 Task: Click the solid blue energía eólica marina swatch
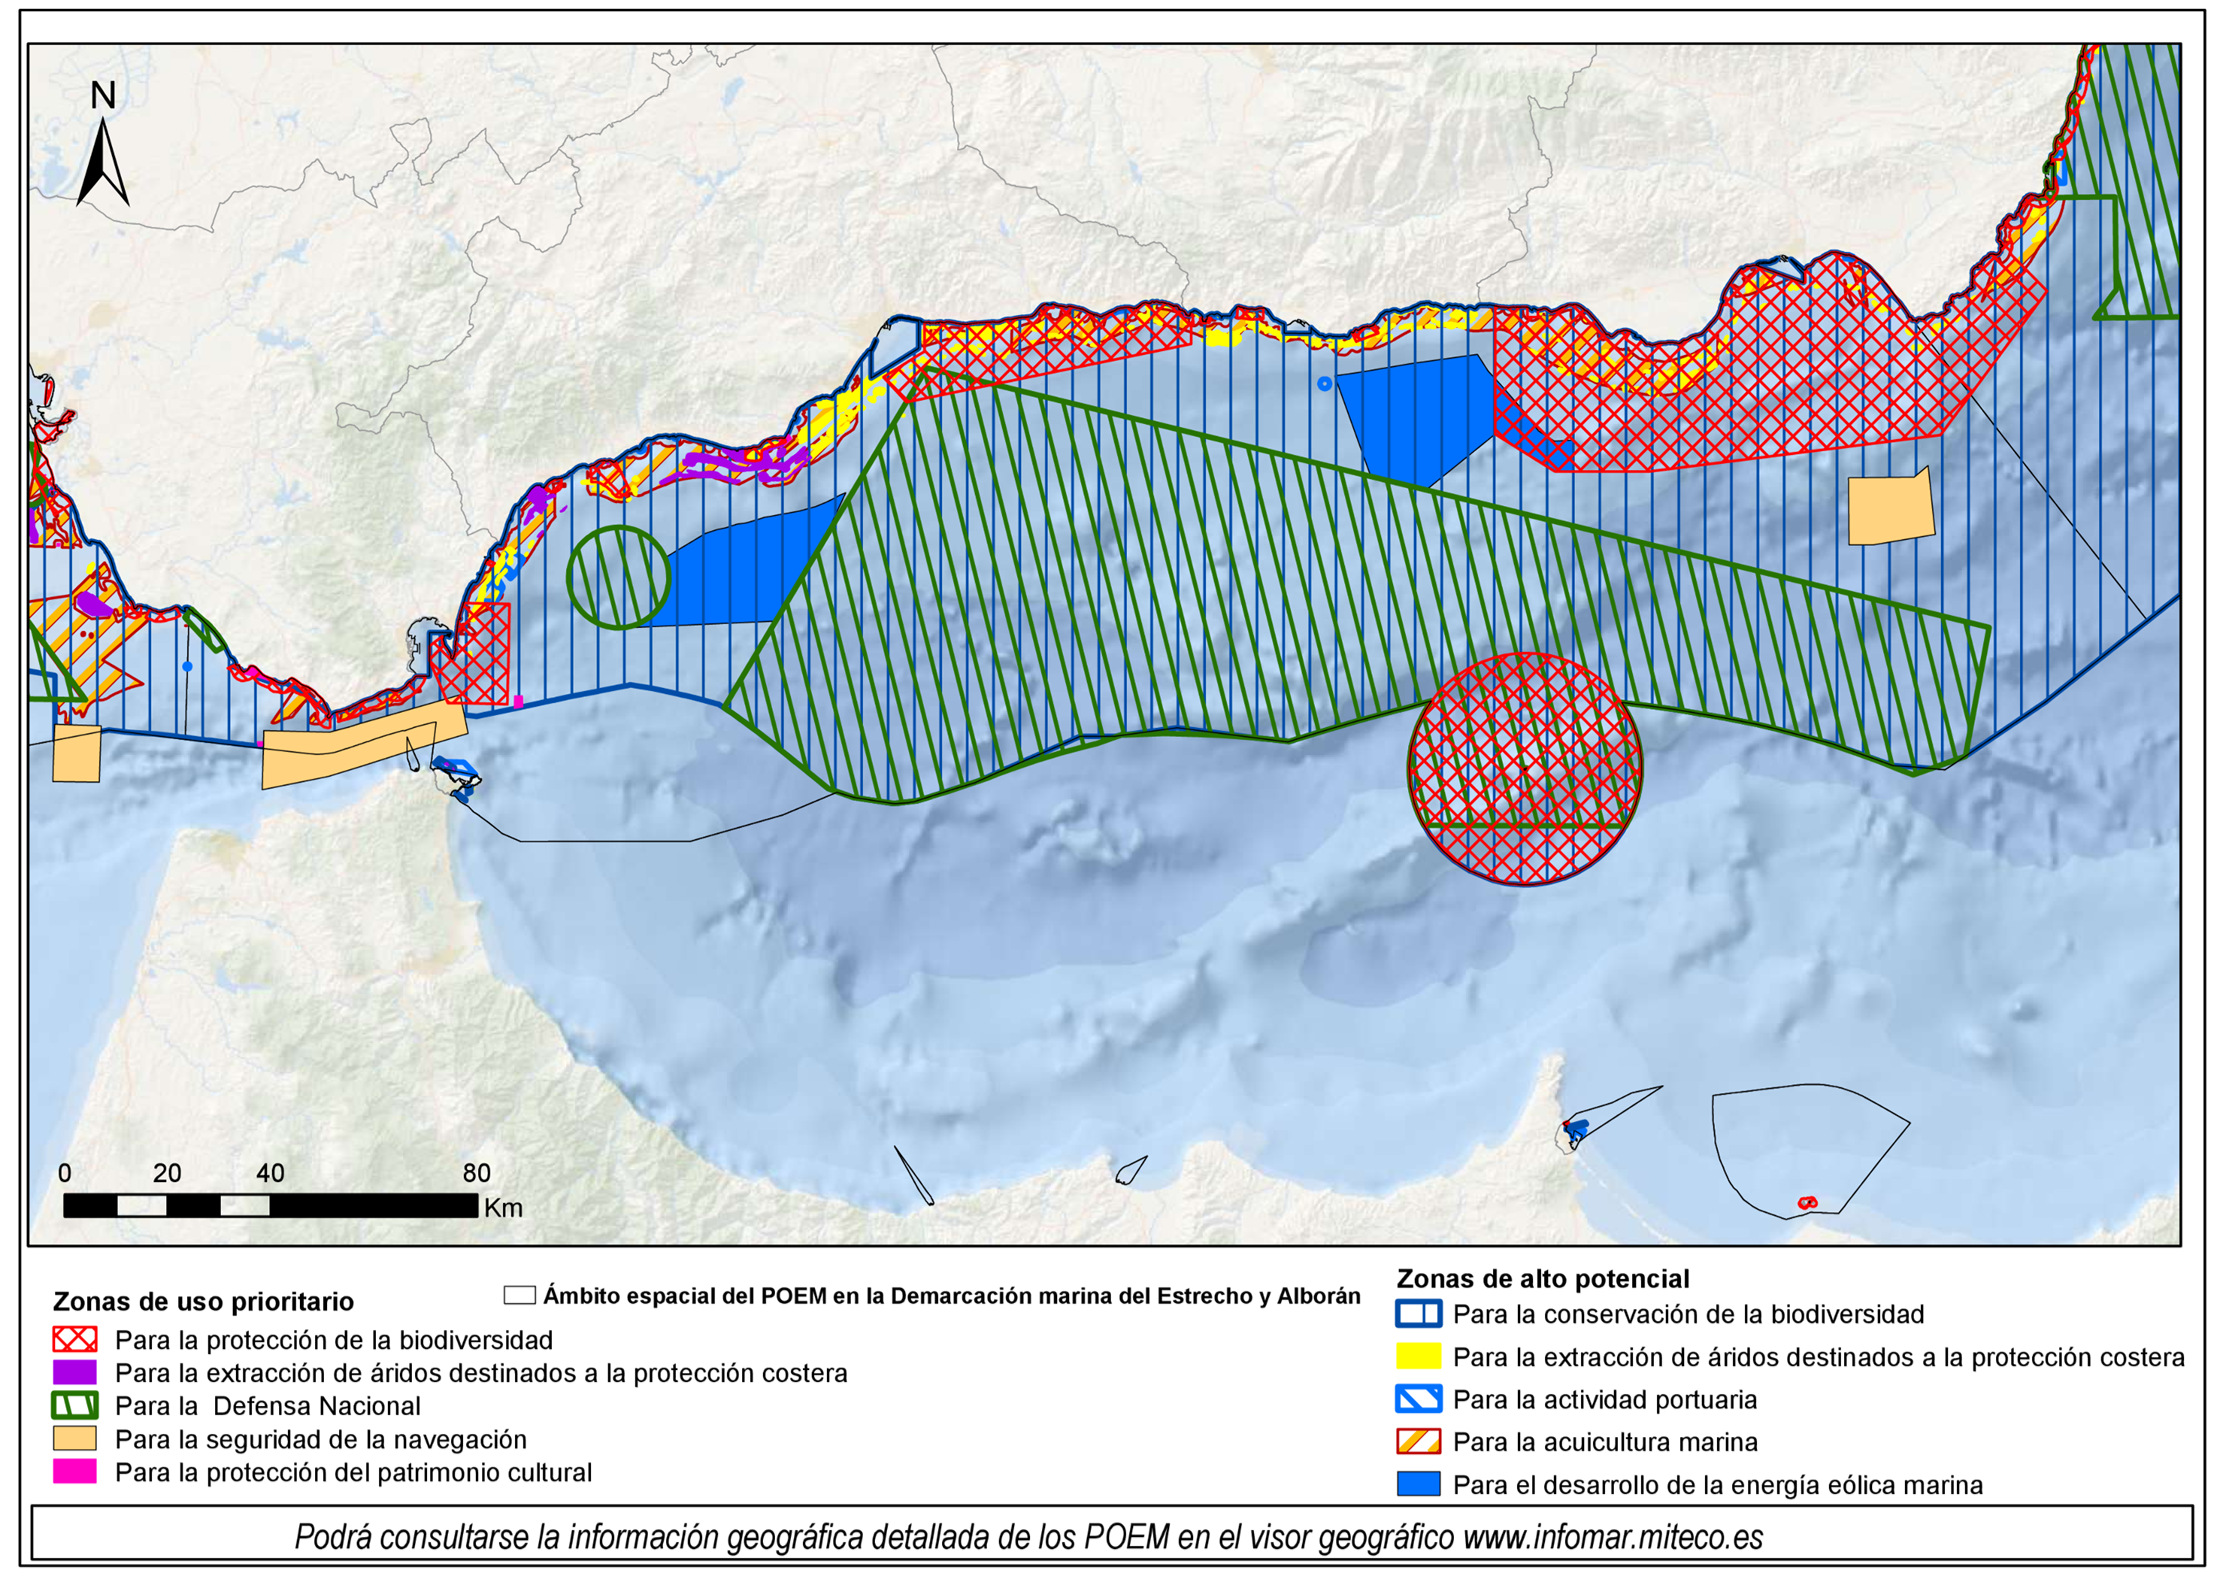click(x=1418, y=1483)
